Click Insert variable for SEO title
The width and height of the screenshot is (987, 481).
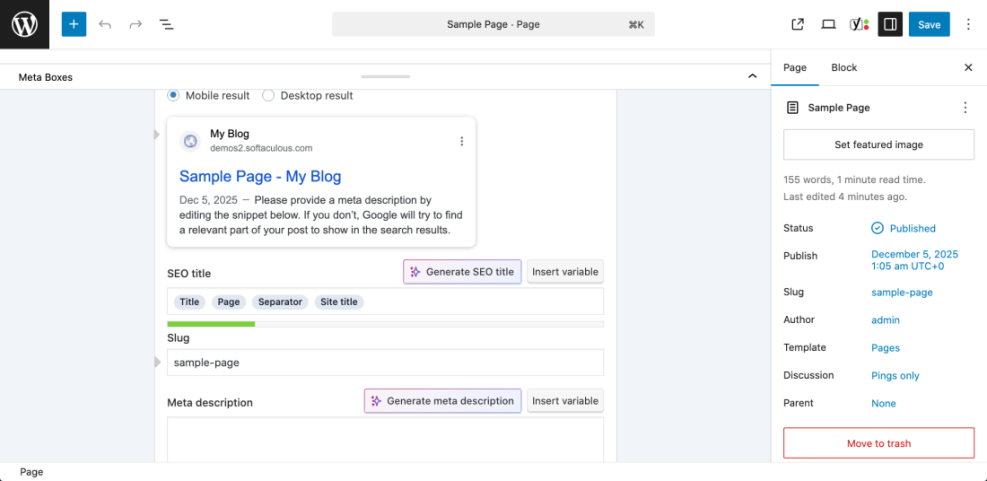click(565, 272)
